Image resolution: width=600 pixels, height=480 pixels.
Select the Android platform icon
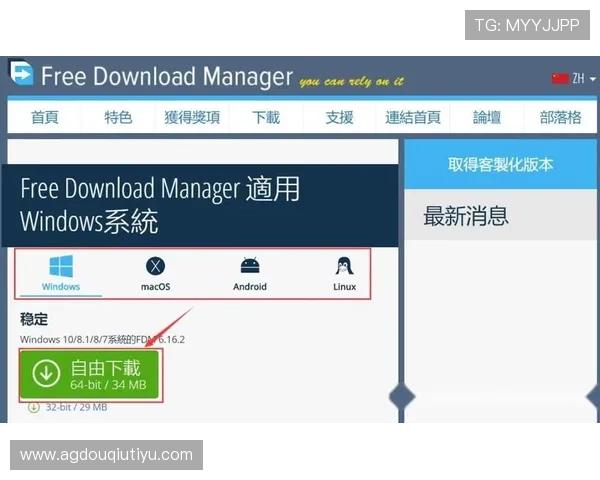click(250, 266)
